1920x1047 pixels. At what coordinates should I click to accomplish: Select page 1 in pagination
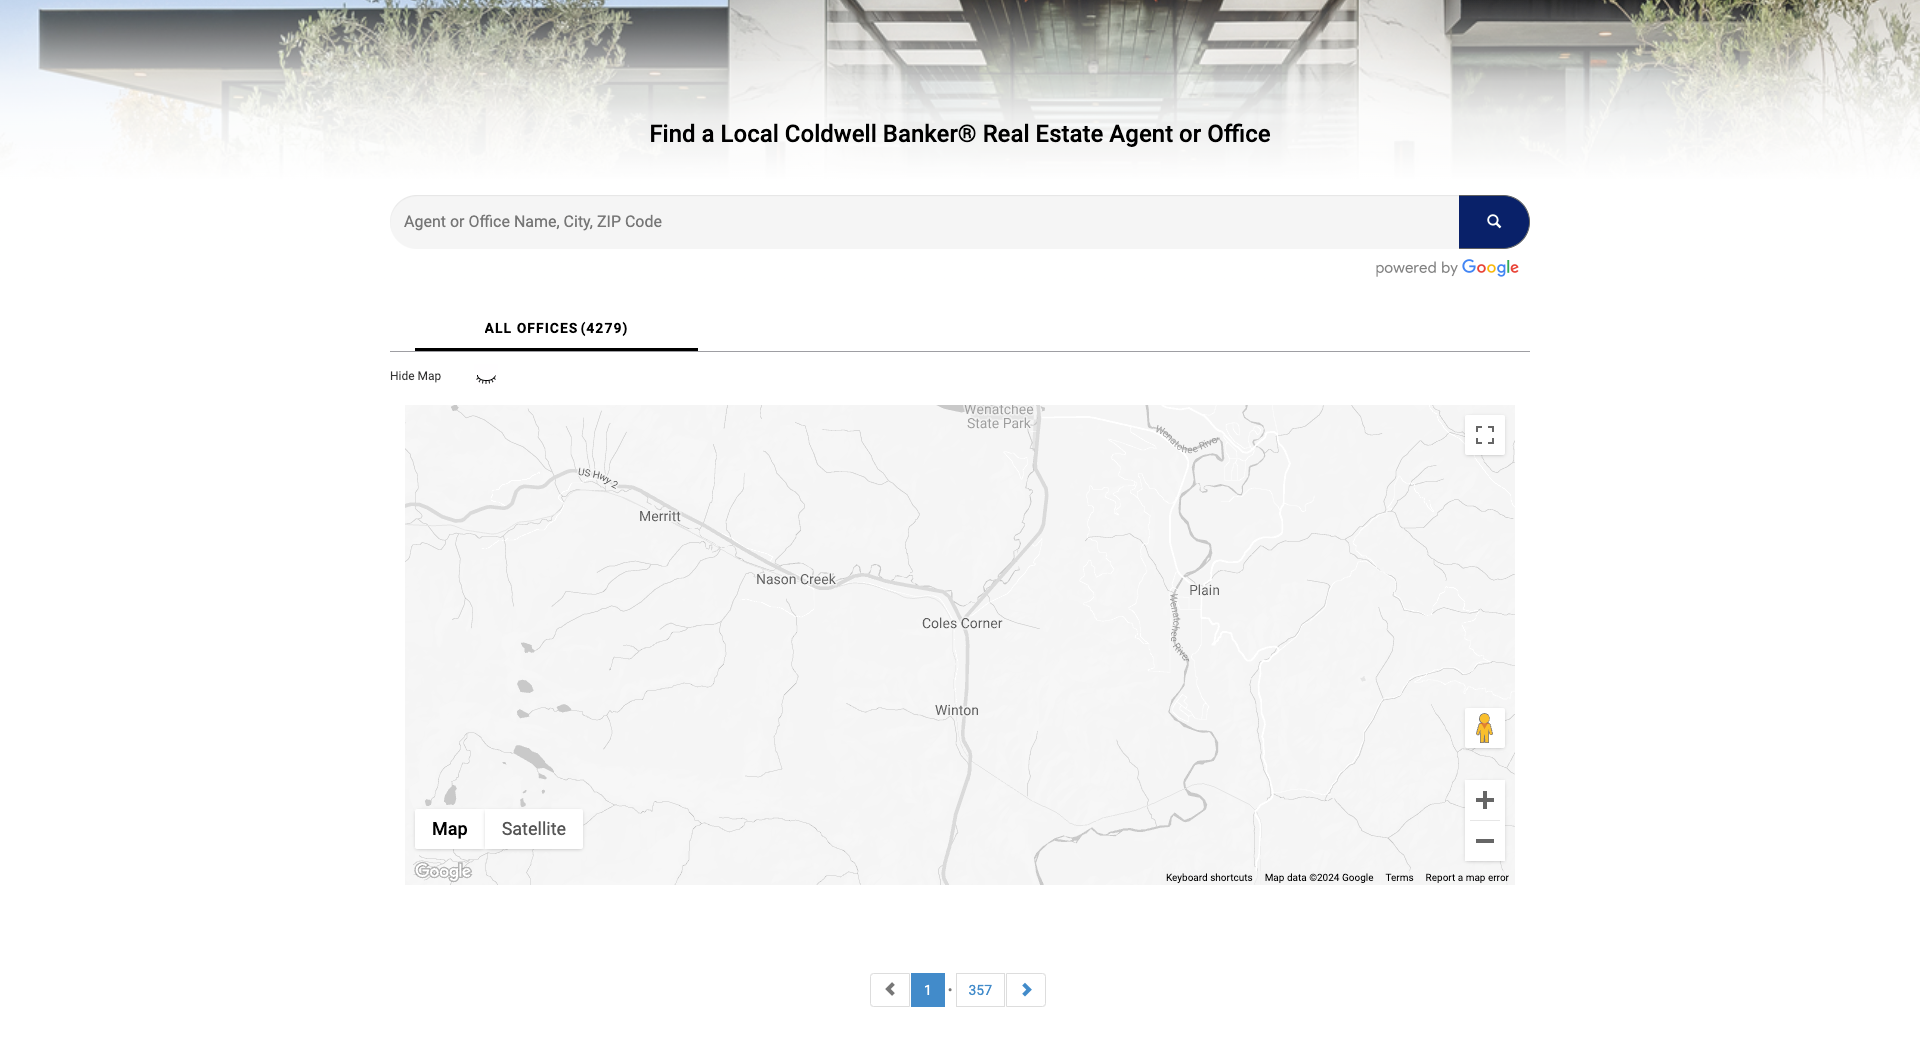928,990
